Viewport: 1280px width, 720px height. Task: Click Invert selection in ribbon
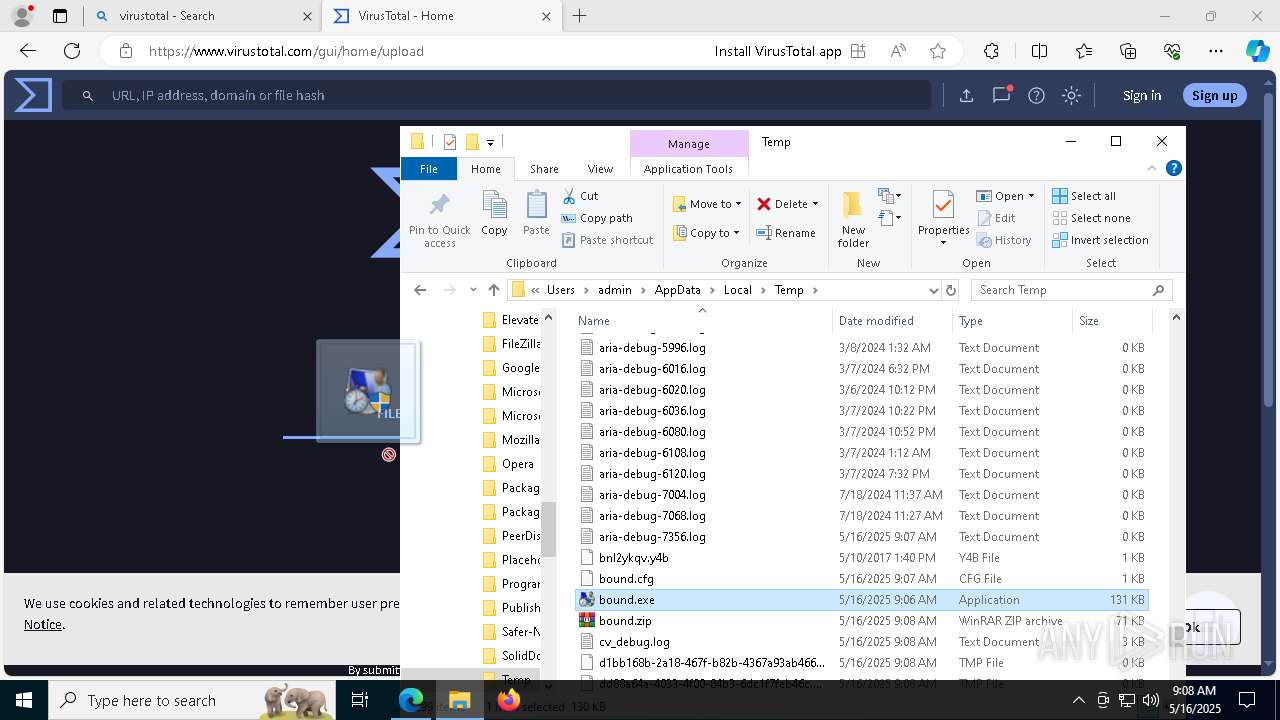[x=1100, y=240]
